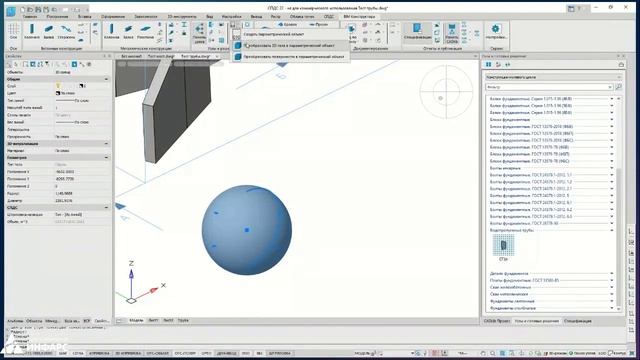Collapse the СПДС properties section
This screenshot has height=360, width=640.
[107, 208]
